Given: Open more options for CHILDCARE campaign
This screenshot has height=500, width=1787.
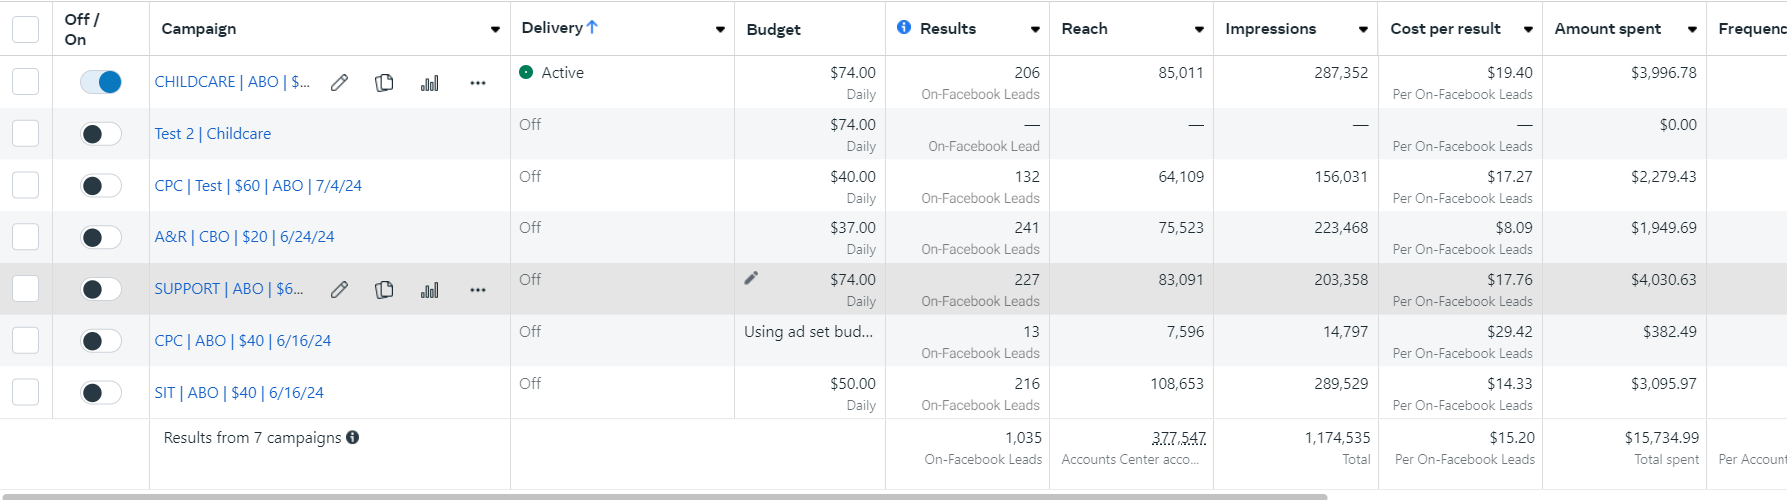Looking at the screenshot, I should 478,83.
